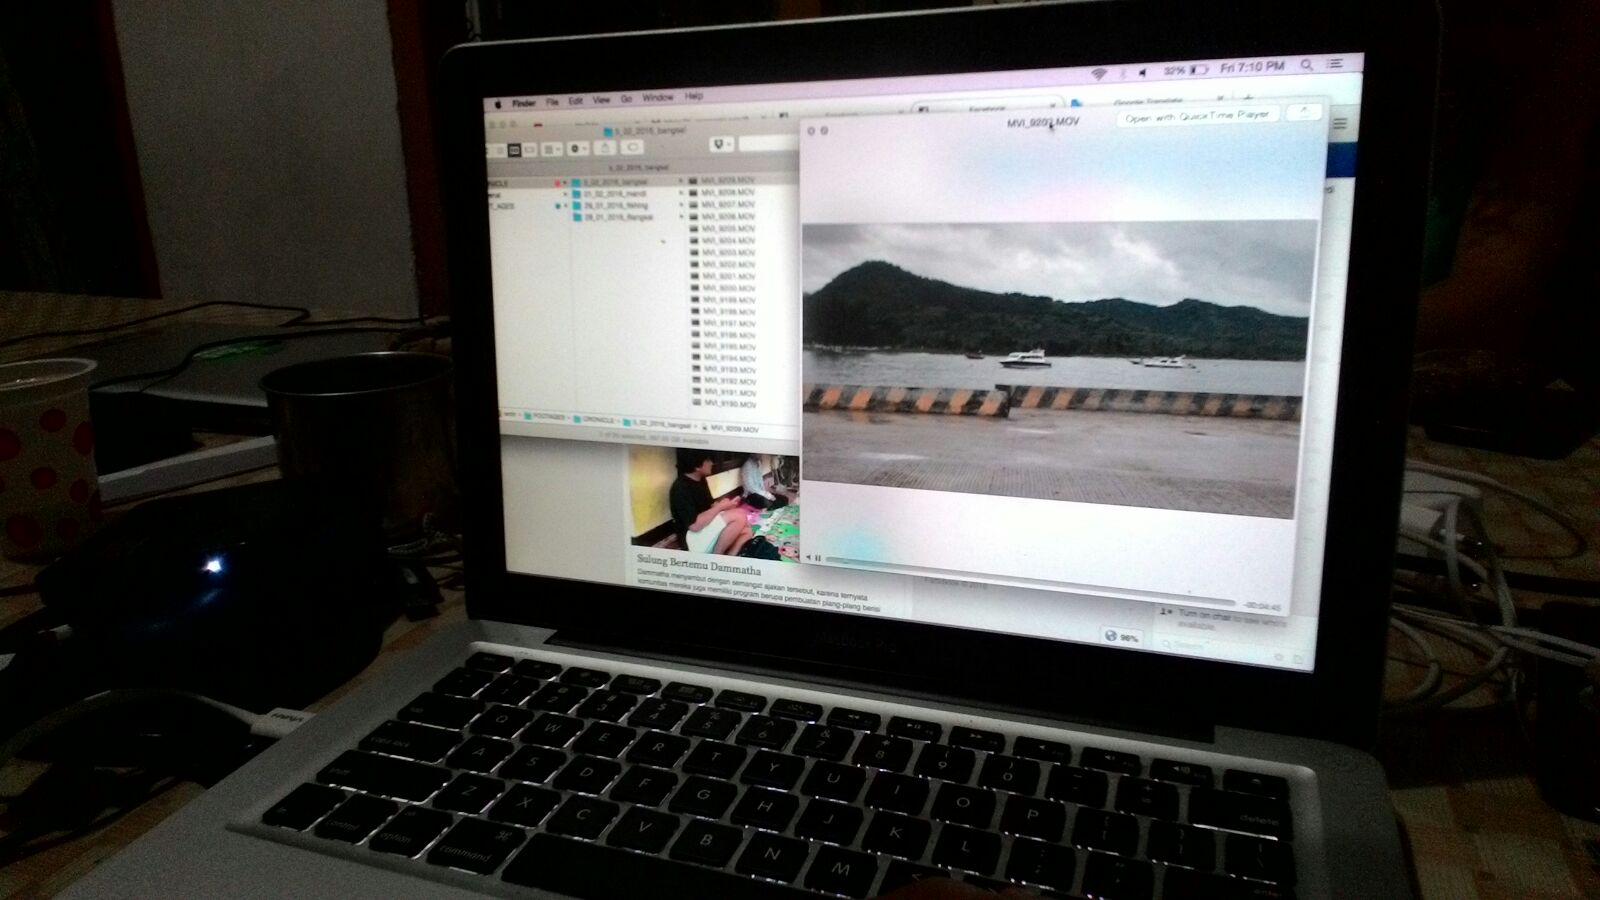Select file MVI_9202.MOV
Screen dimensions: 1600x900
(723, 264)
